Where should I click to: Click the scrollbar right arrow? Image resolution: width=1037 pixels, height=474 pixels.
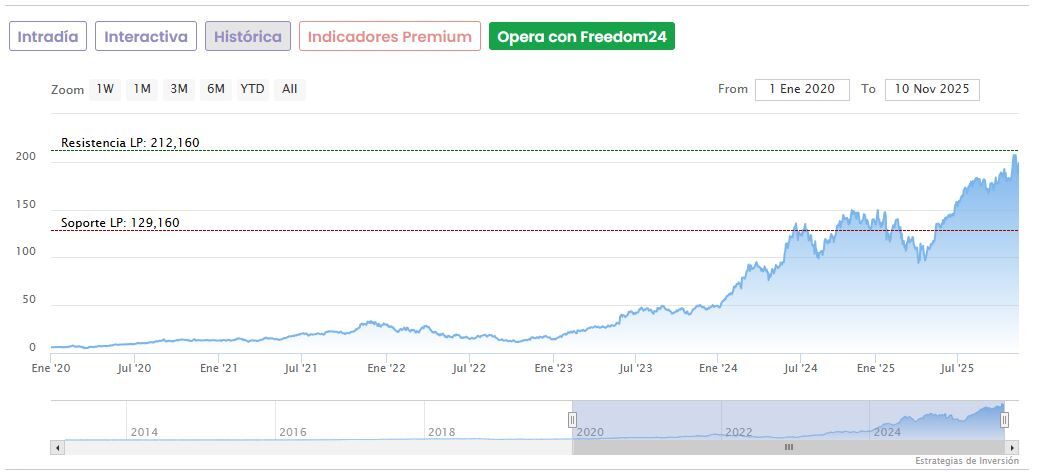coord(1012,447)
